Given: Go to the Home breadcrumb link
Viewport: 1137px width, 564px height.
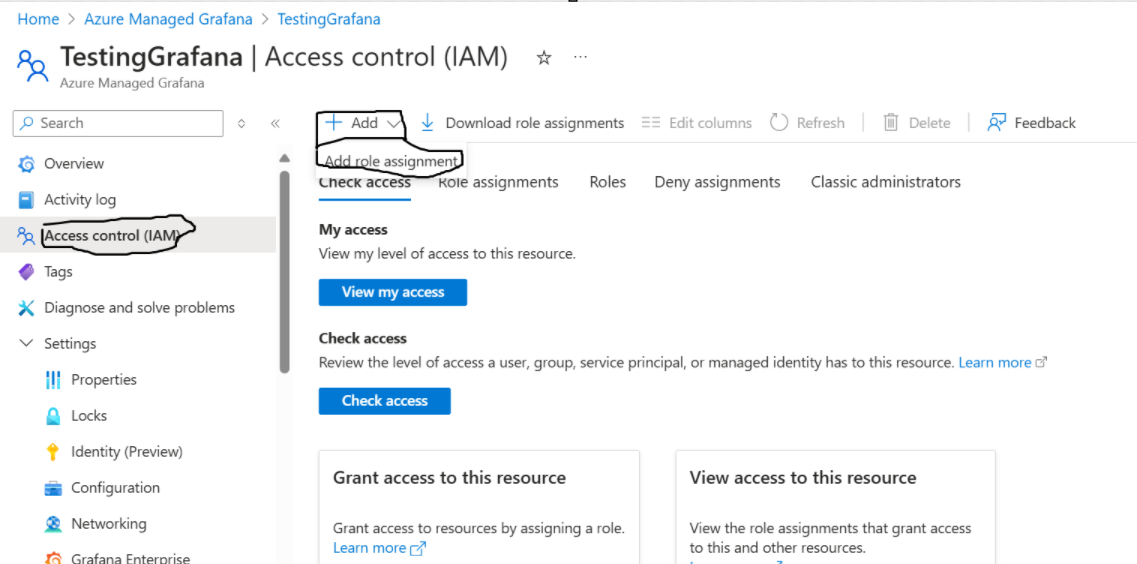Looking at the screenshot, I should tap(38, 20).
